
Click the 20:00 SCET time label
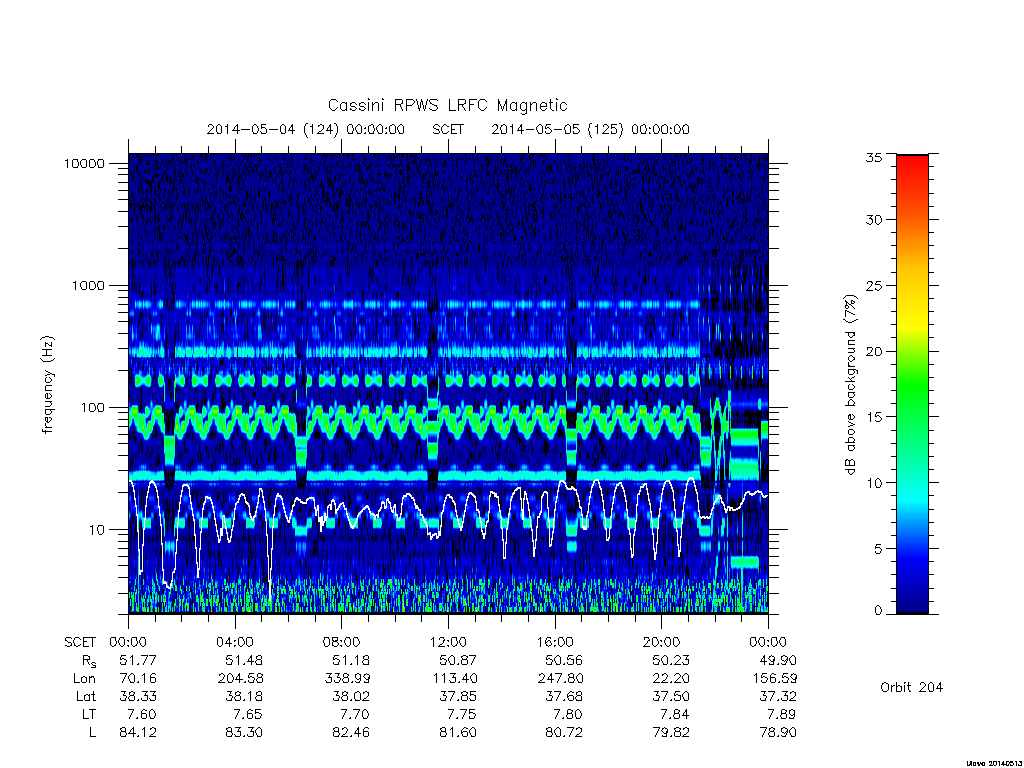(x=662, y=642)
